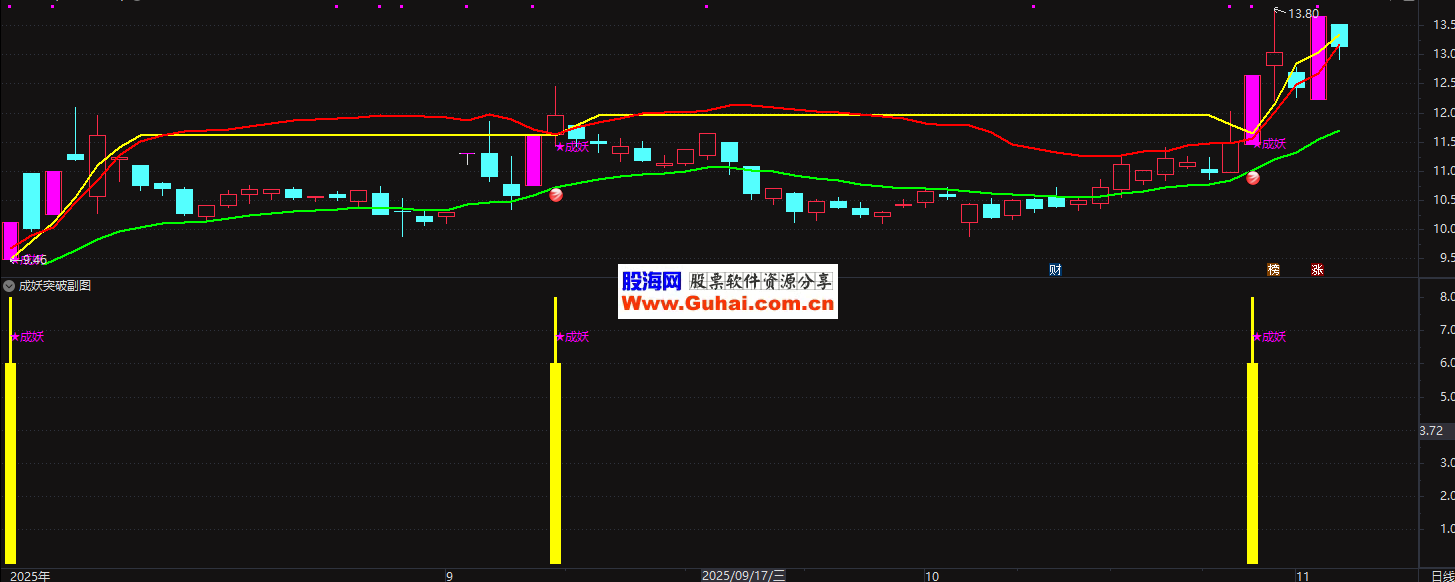
Task: Open the Www.Guhai.com.cn link
Action: pyautogui.click(x=729, y=304)
